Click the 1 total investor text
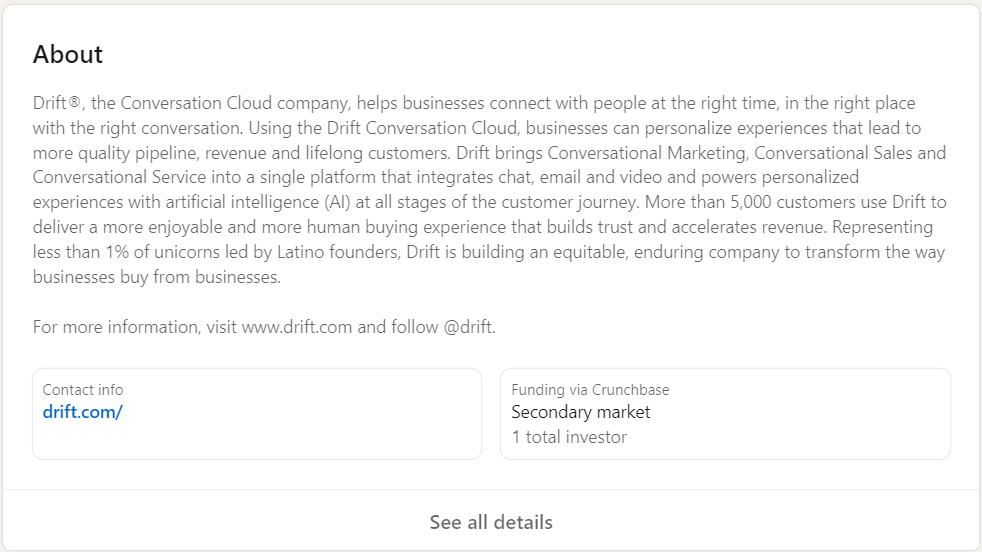This screenshot has width=982, height=552. pyautogui.click(x=569, y=437)
